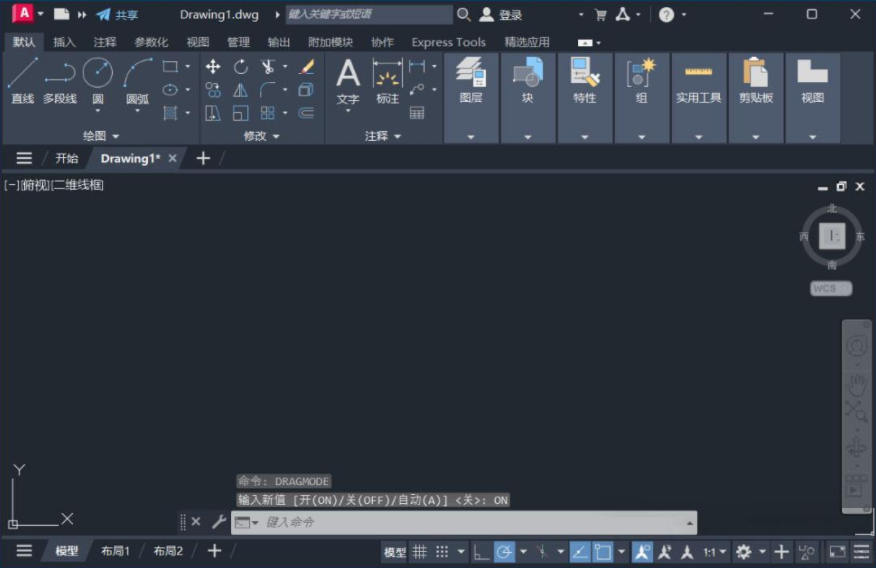Open the Arc tool dropdown arrow

click(137, 111)
